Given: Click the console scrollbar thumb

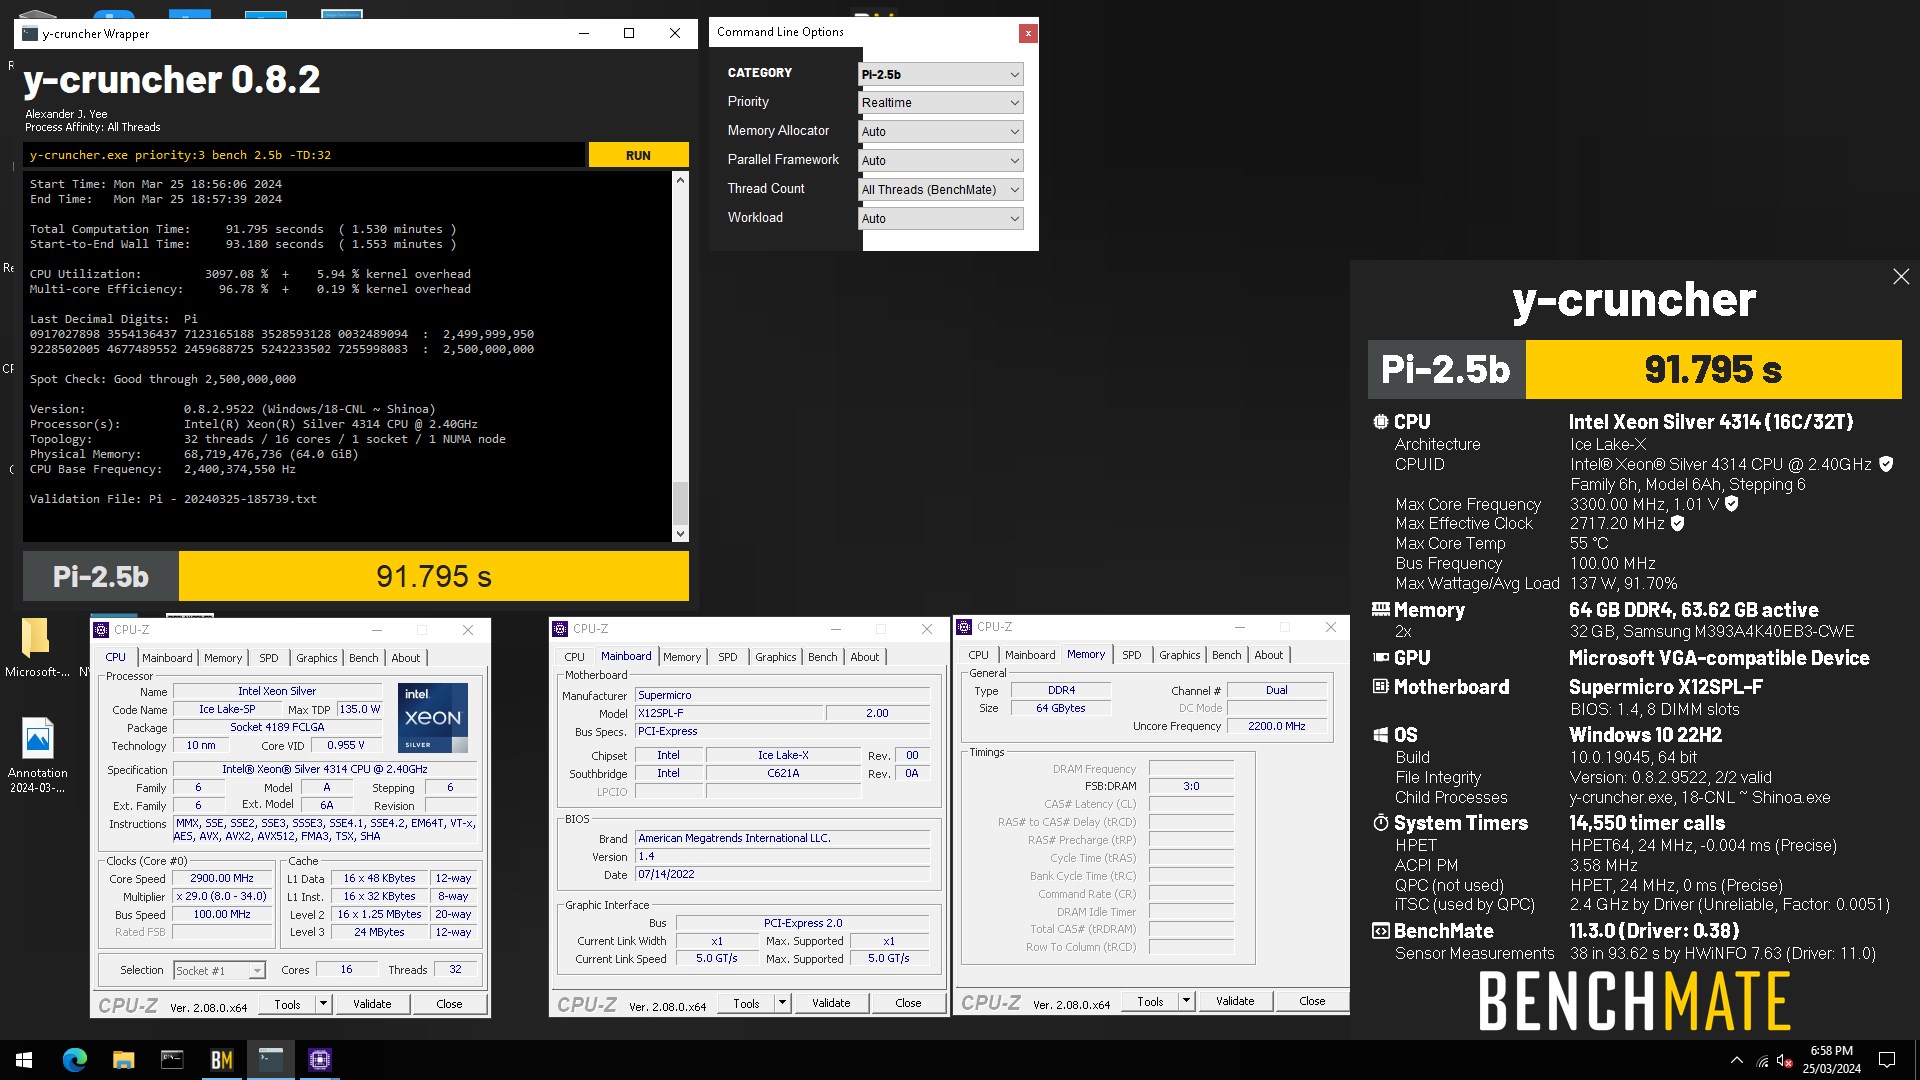Looking at the screenshot, I should 681,503.
